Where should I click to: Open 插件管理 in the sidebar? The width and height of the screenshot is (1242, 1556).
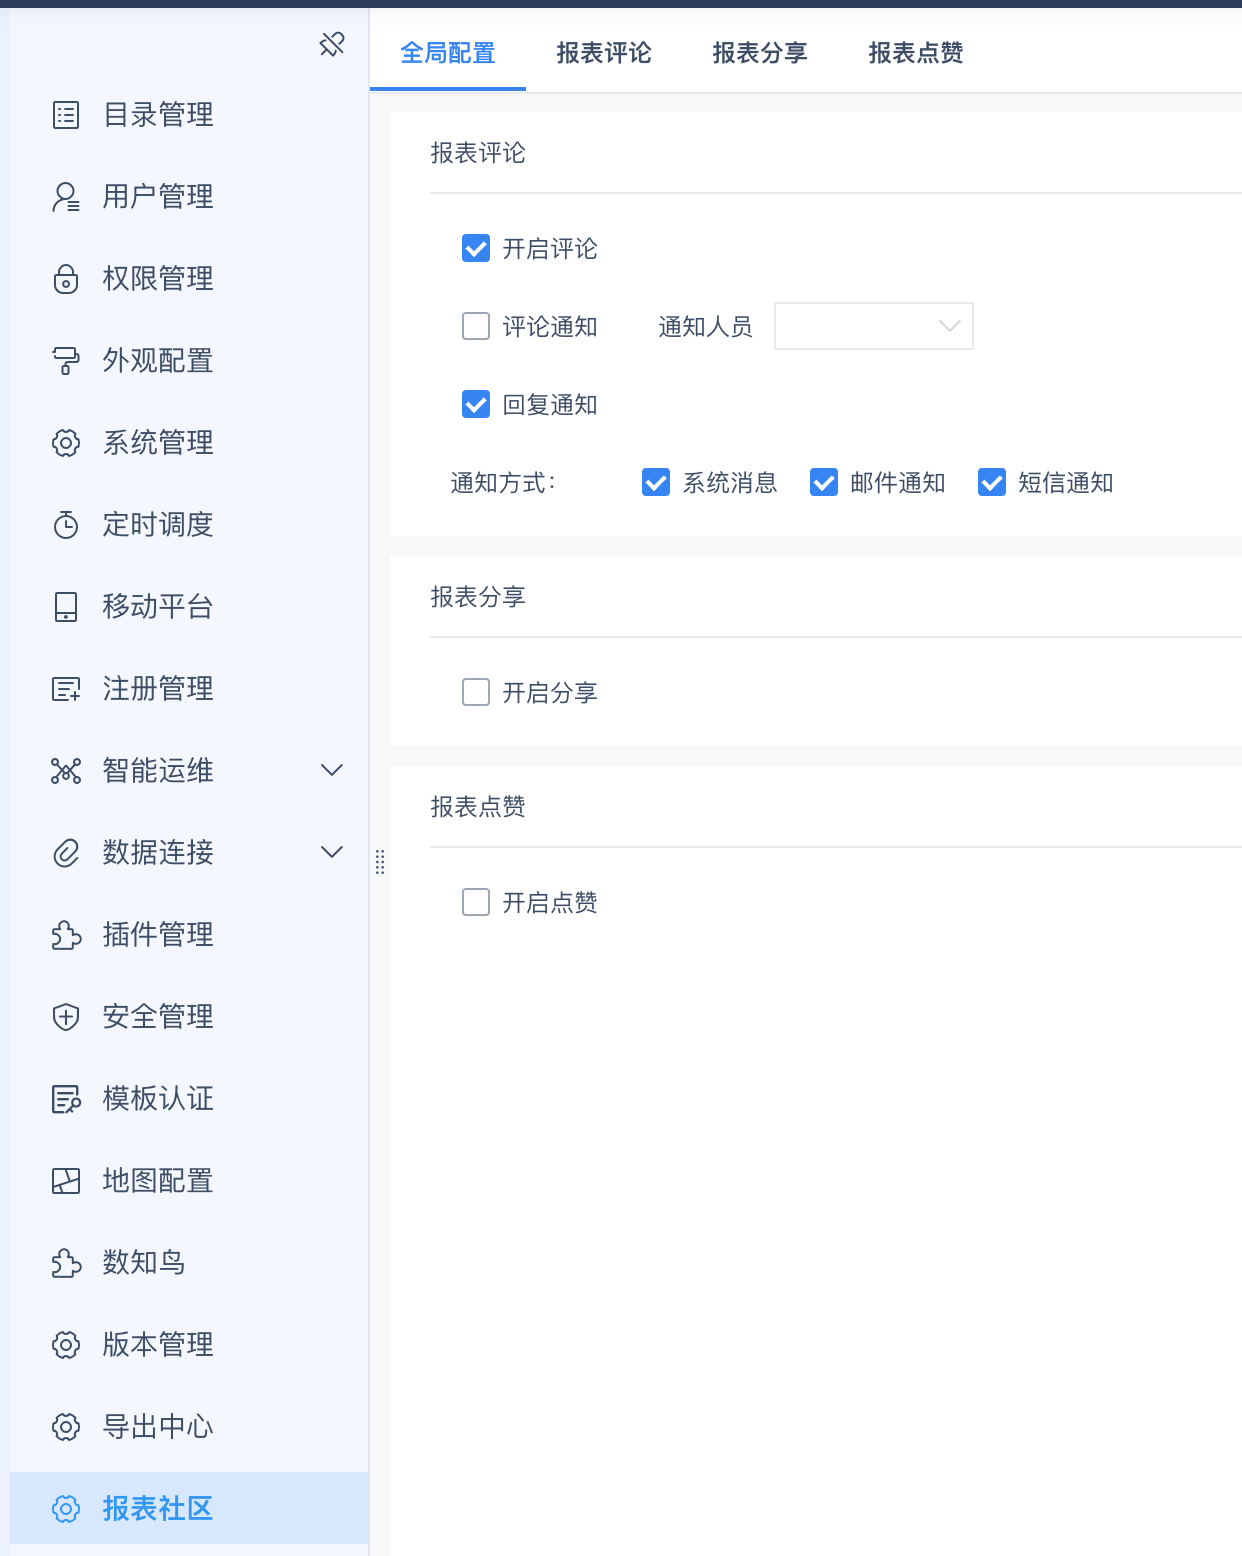pyautogui.click(x=158, y=935)
